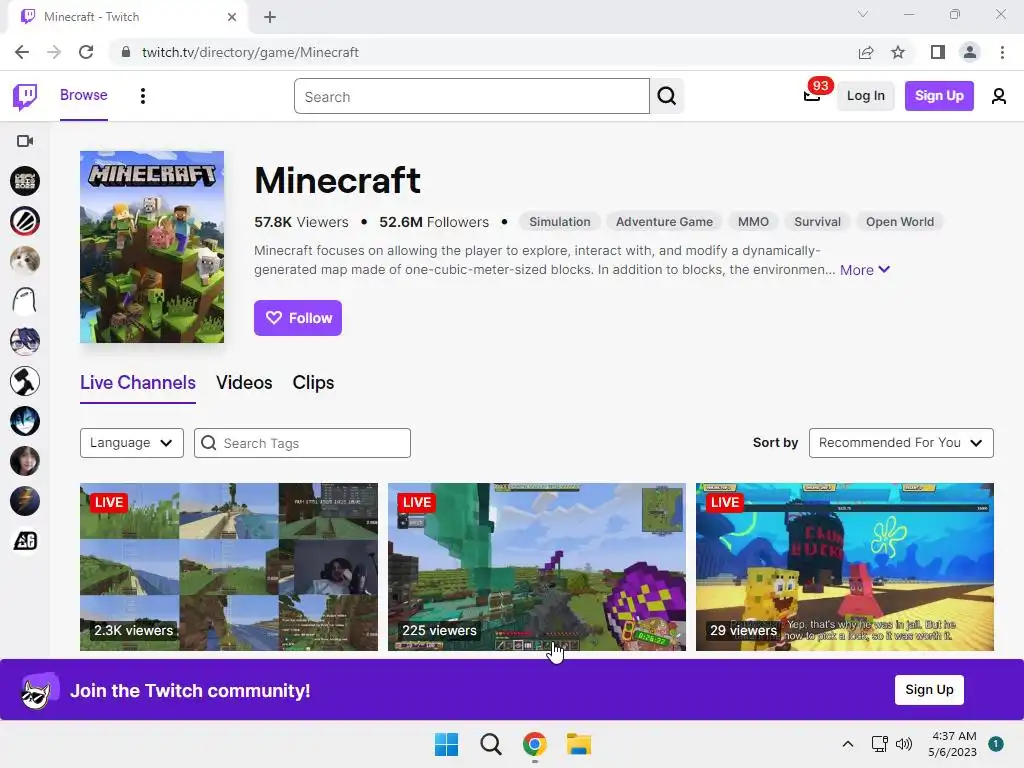Click the Log In button

coord(866,96)
